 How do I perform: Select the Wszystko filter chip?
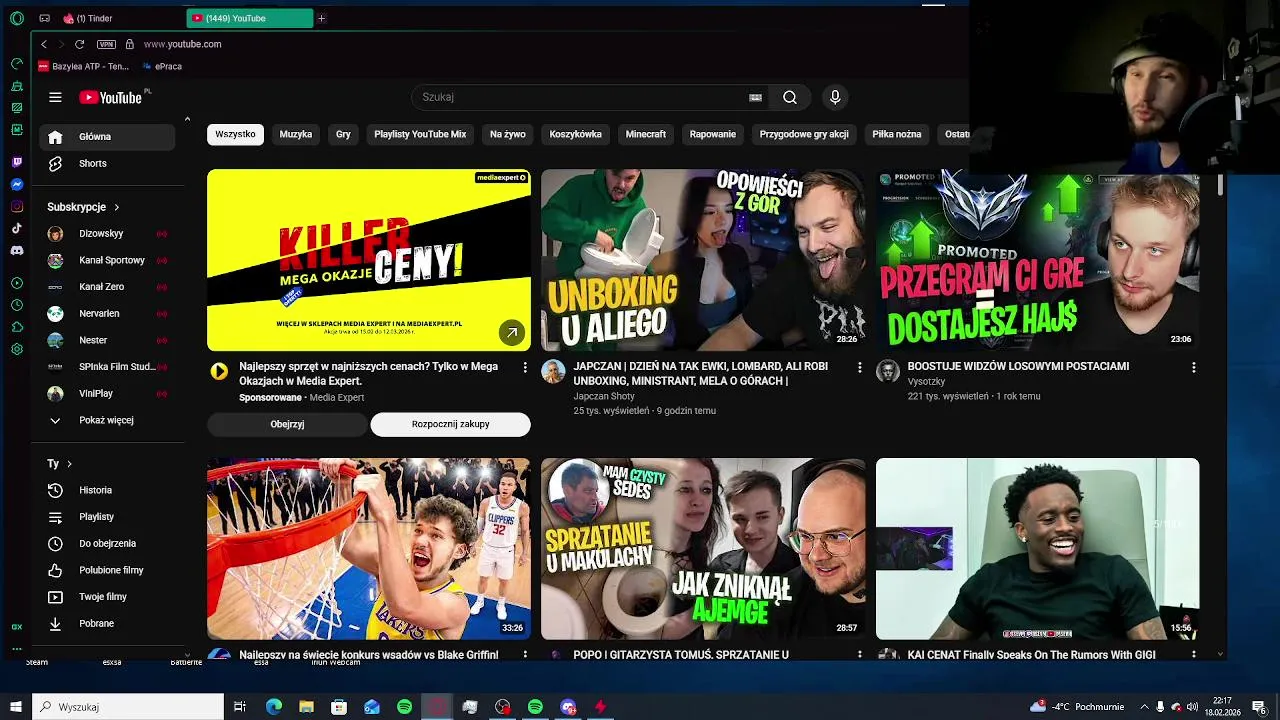(x=235, y=134)
